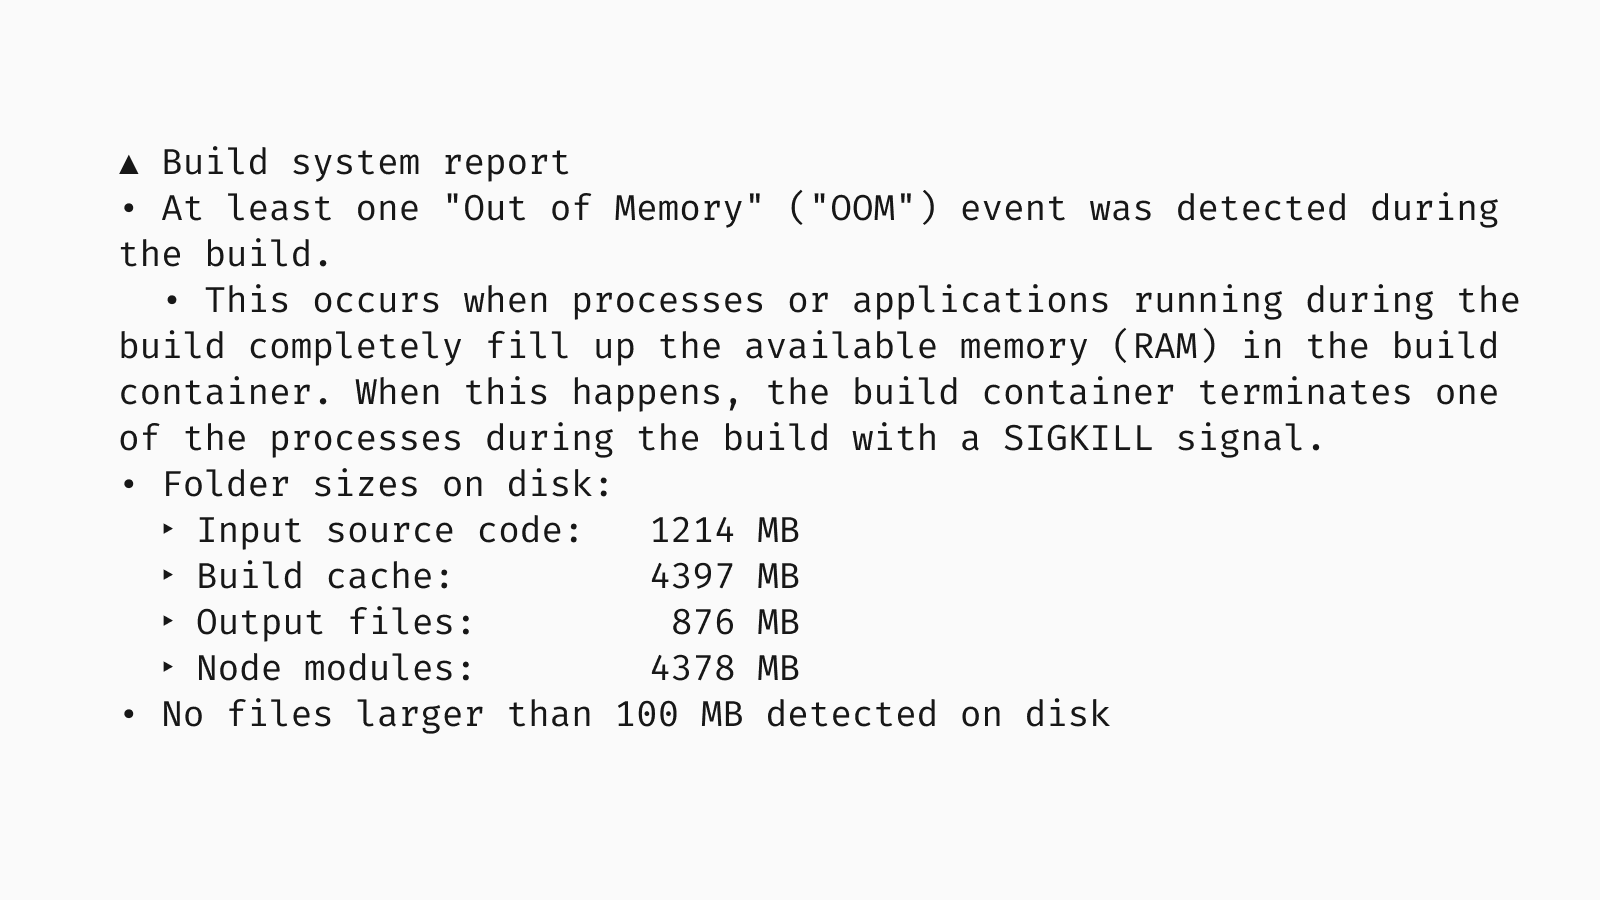Click the 4397 MB build cache size
Screen dimensions: 1600x900
click(x=724, y=577)
